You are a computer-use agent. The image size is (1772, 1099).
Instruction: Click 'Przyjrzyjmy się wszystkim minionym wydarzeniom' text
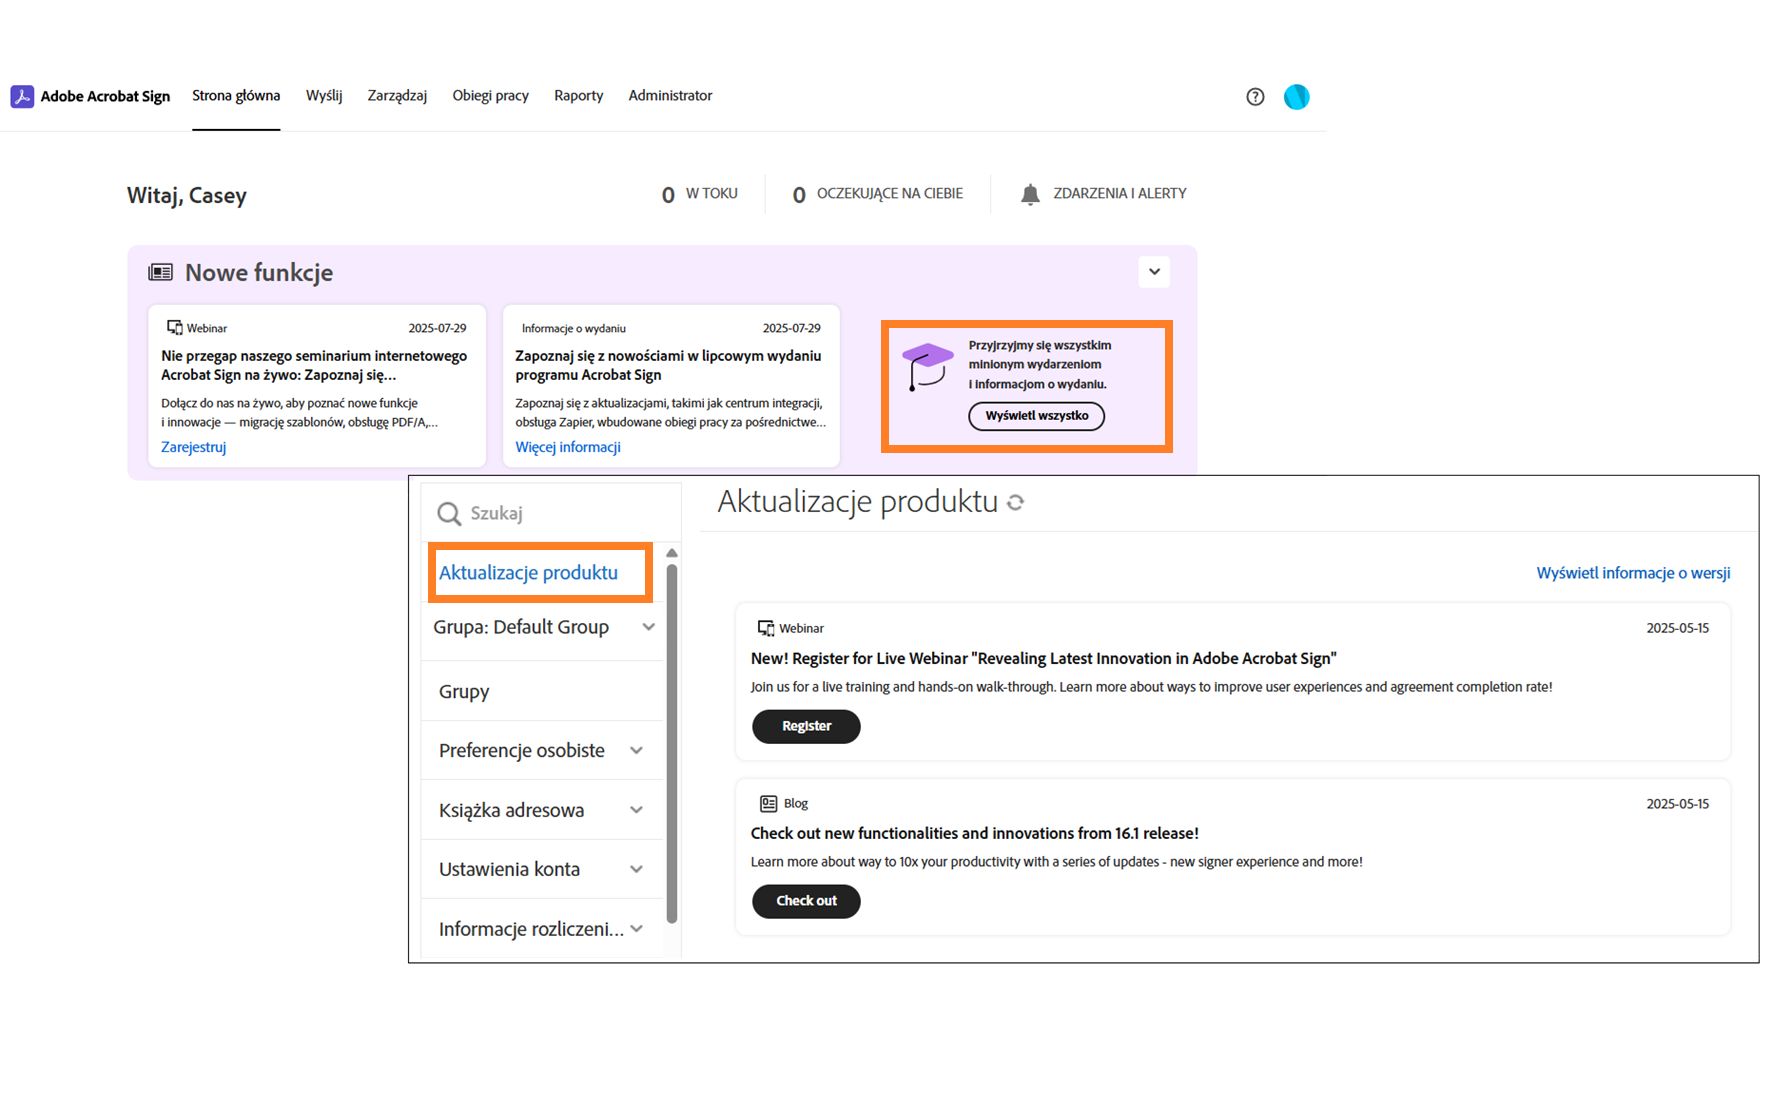pyautogui.click(x=1040, y=364)
